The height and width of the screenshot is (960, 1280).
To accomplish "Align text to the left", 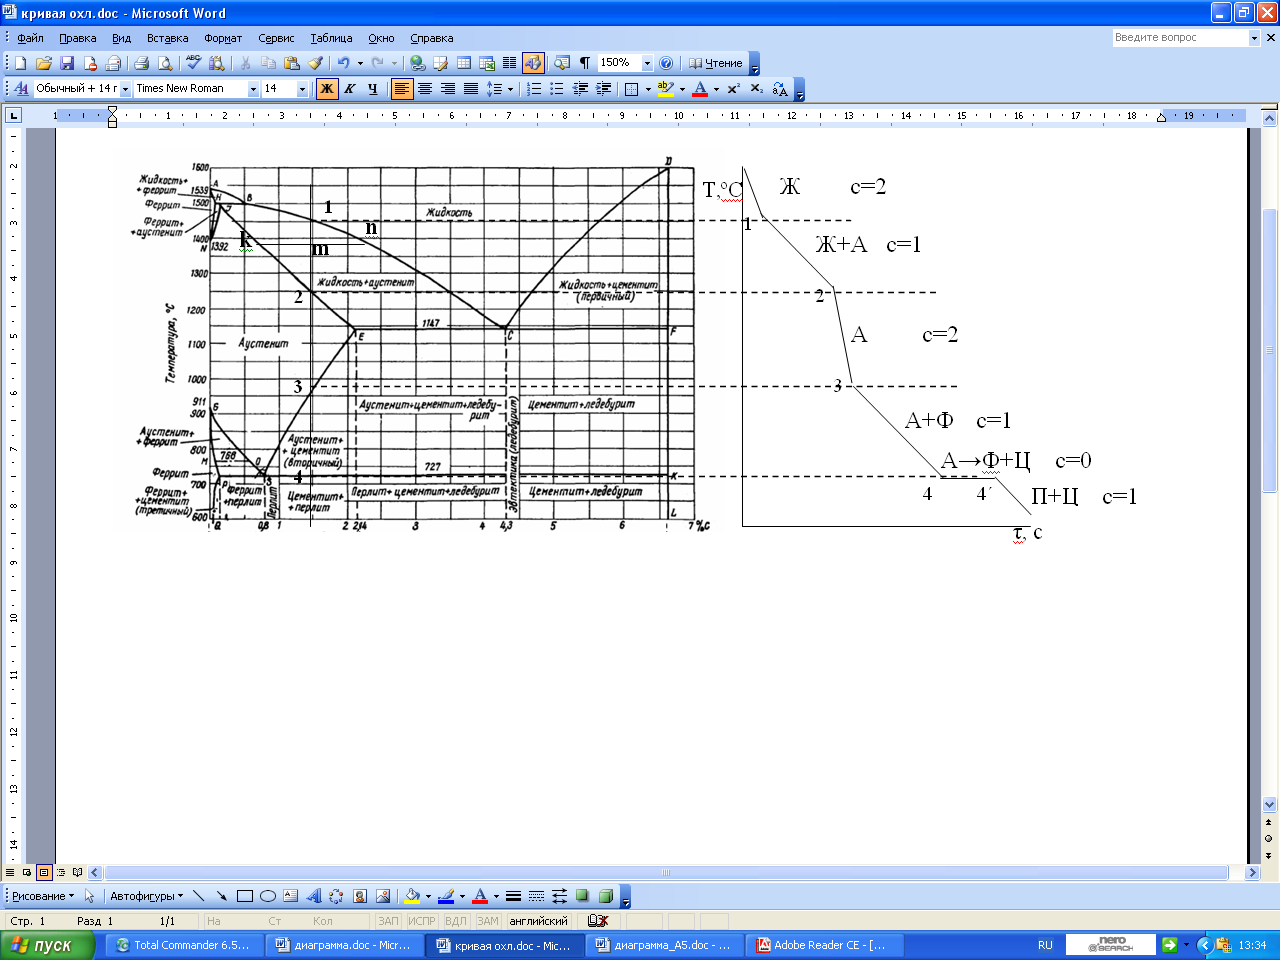I will [402, 89].
